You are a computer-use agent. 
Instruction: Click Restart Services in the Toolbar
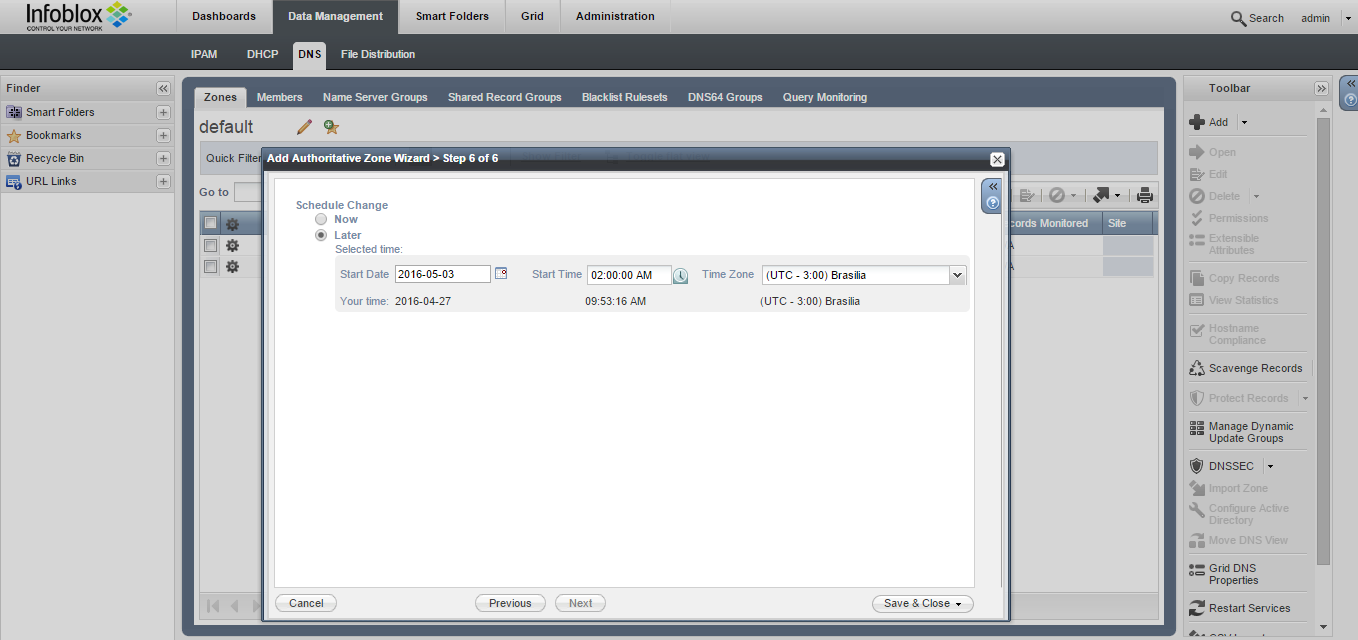[x=1249, y=608]
